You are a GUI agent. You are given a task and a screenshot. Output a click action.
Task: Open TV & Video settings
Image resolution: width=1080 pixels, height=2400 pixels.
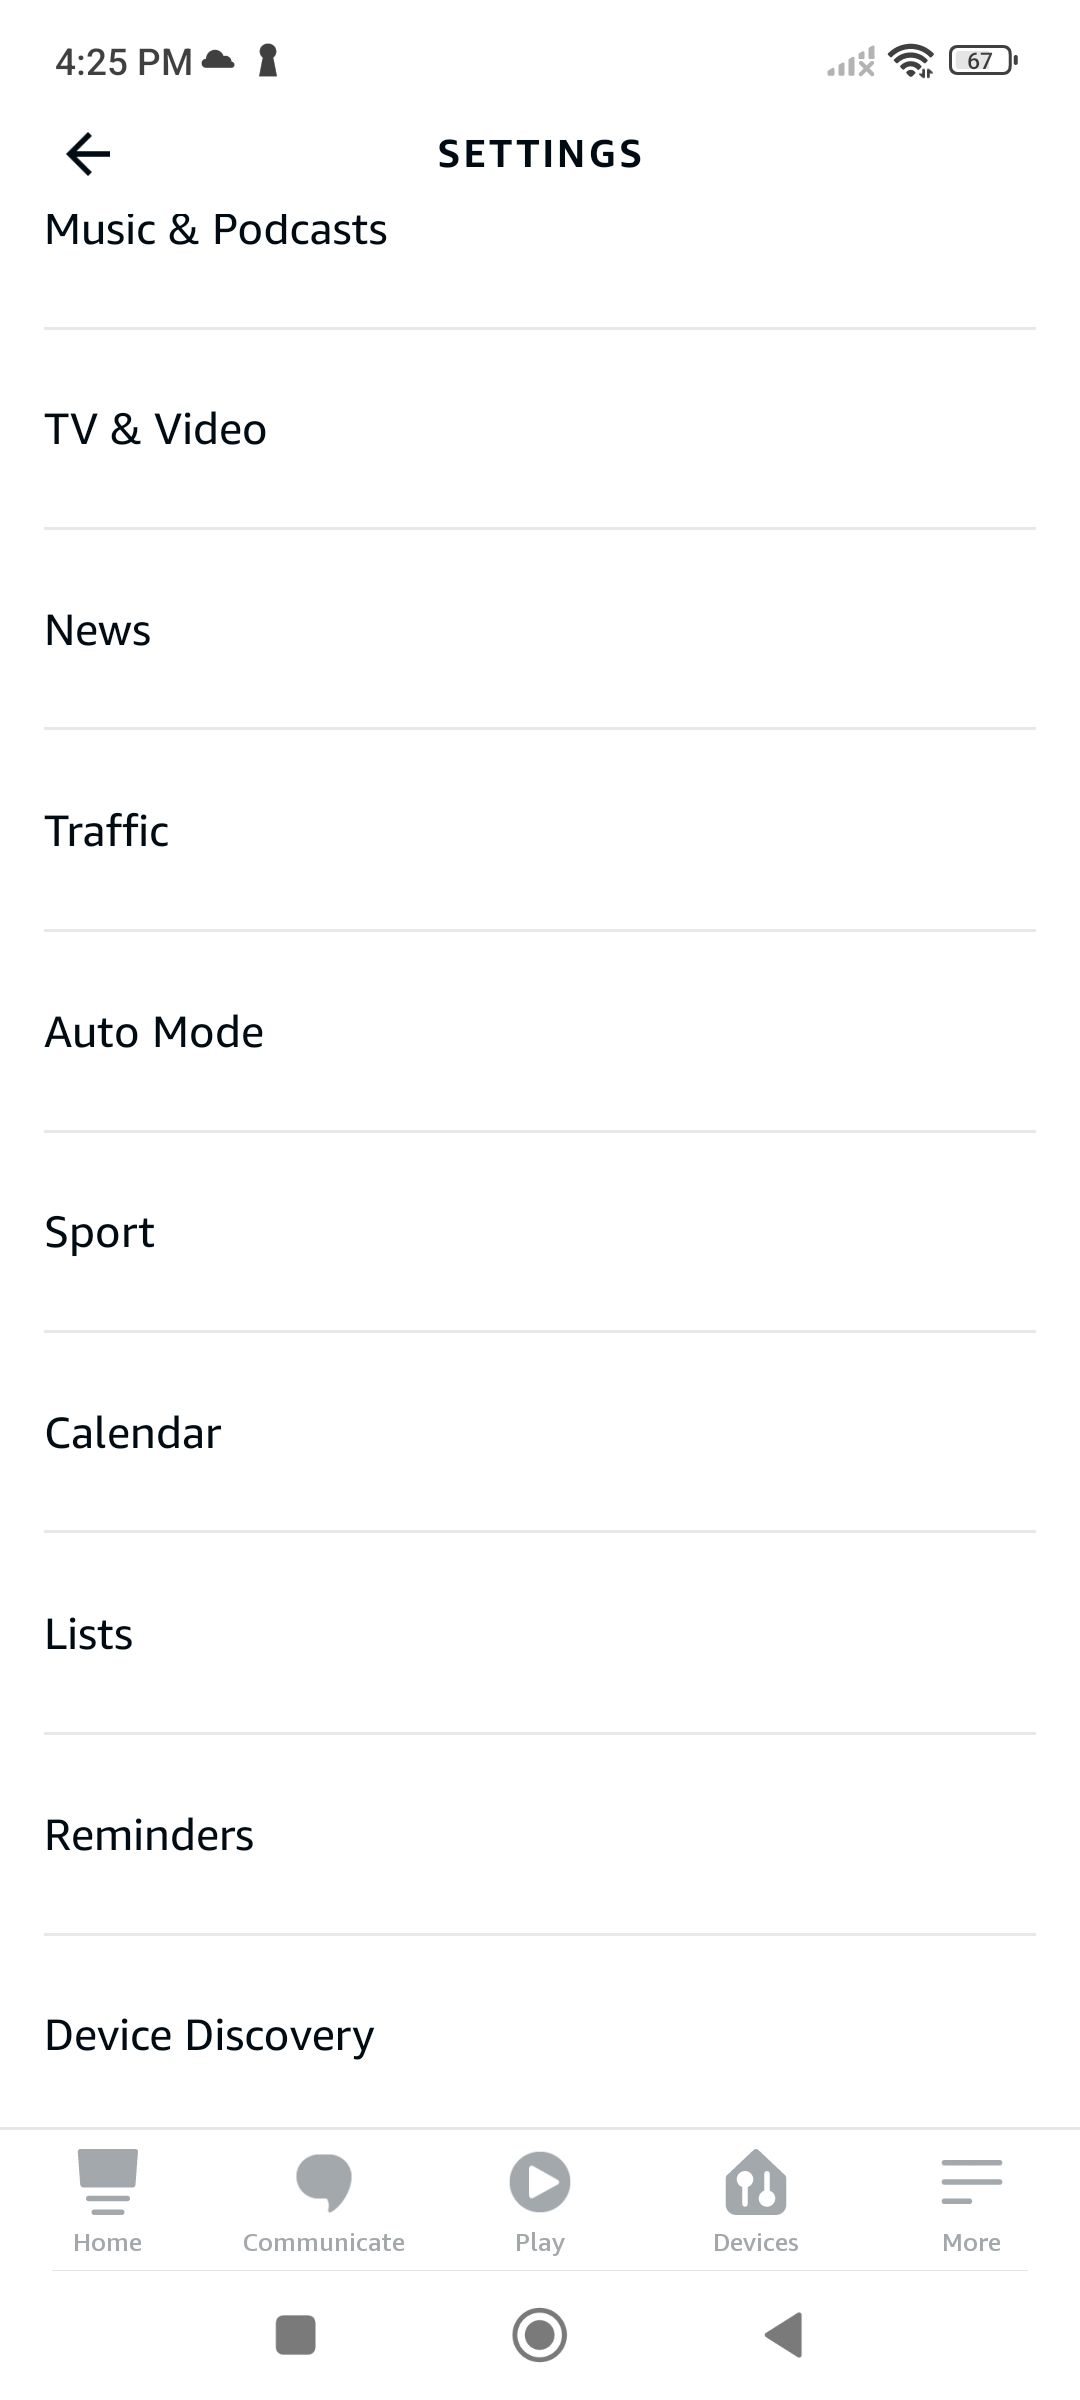tap(156, 430)
